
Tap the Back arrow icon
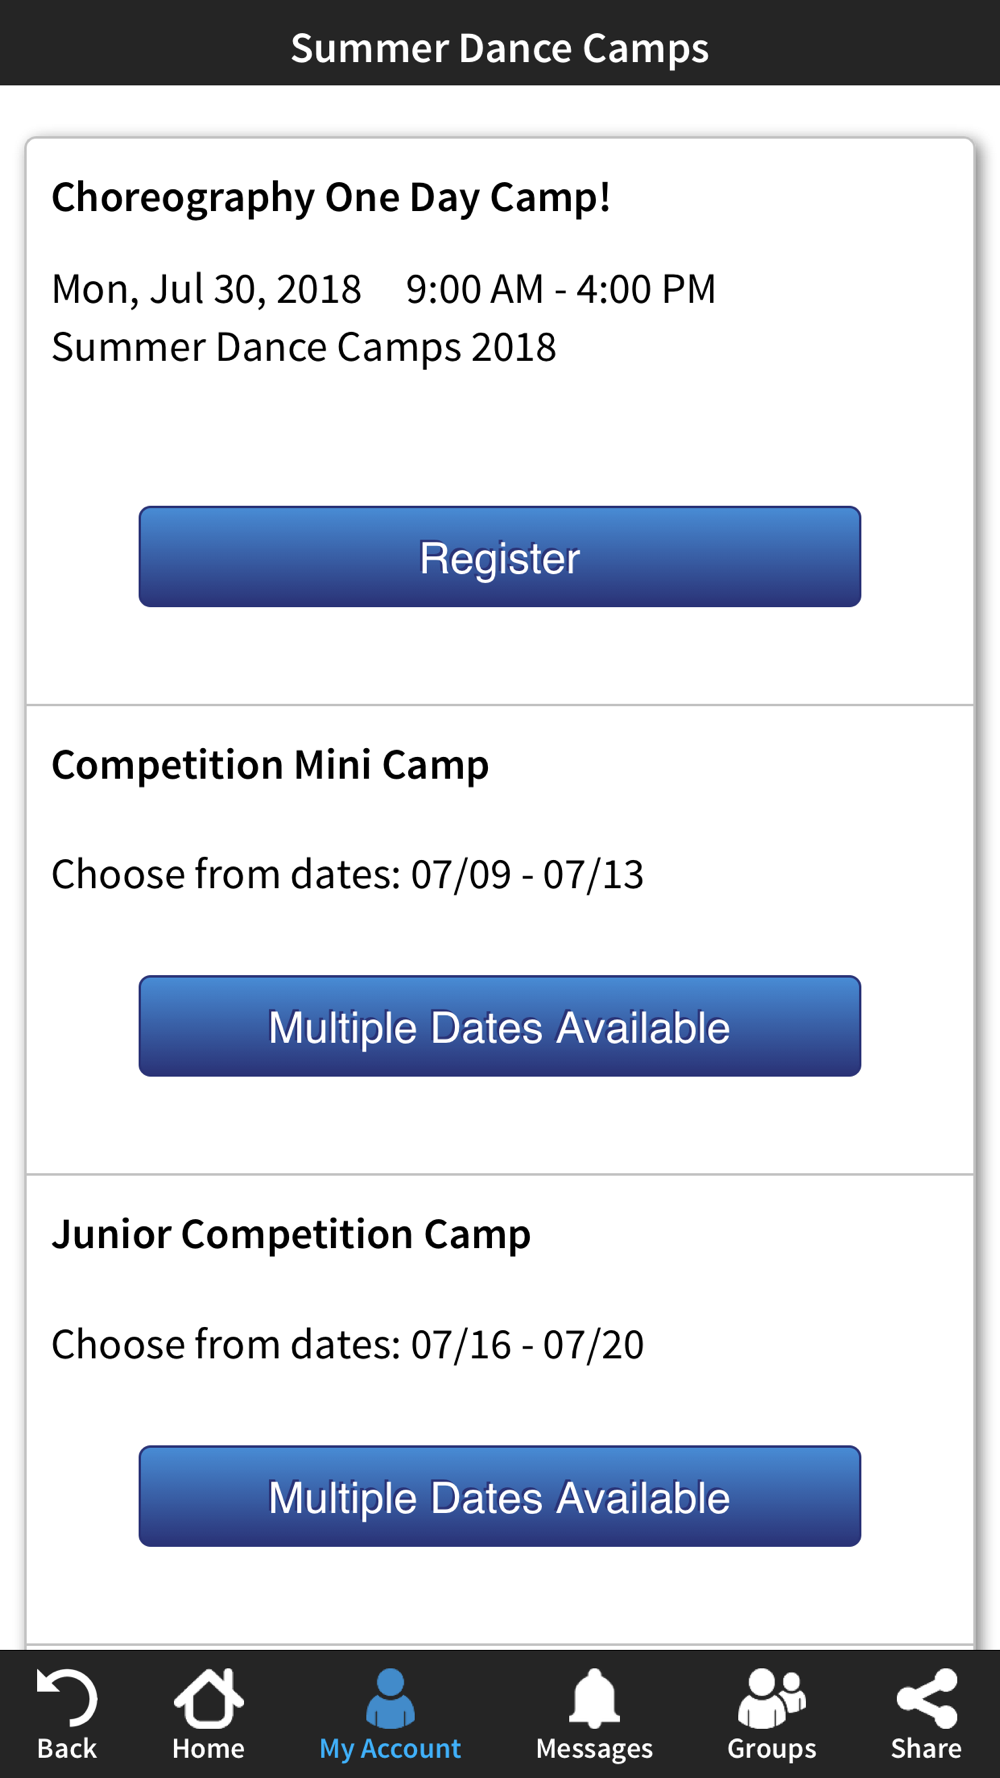67,1697
